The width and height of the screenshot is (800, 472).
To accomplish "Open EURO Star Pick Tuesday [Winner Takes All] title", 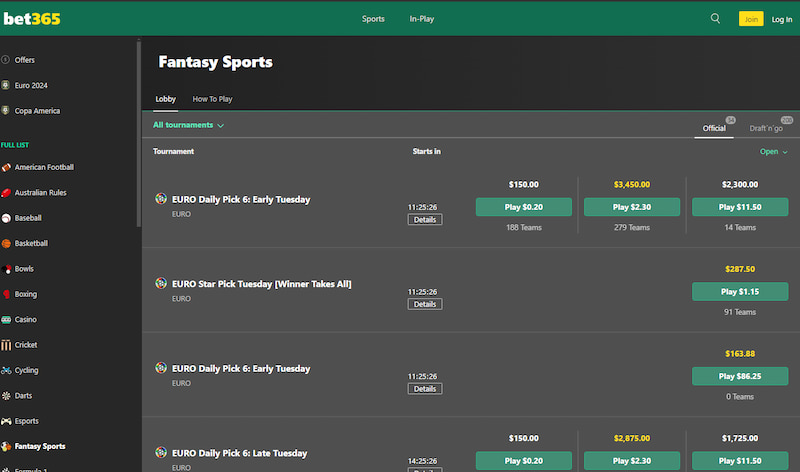I will pos(261,284).
